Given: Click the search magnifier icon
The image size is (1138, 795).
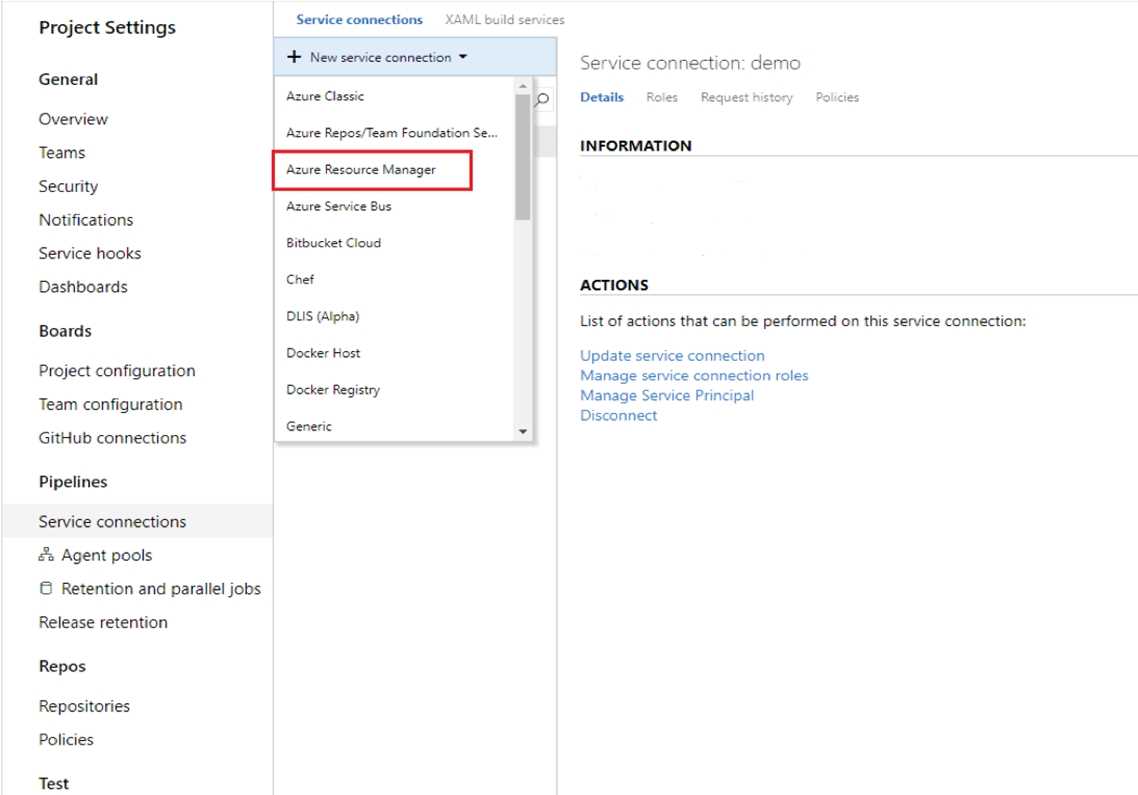Looking at the screenshot, I should (543, 100).
